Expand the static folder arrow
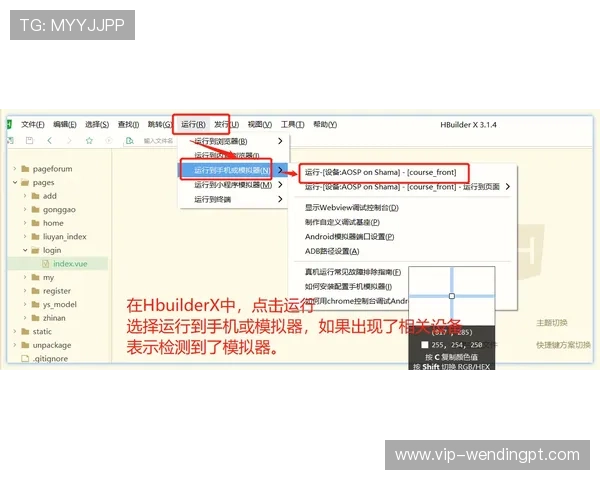 click(15, 331)
